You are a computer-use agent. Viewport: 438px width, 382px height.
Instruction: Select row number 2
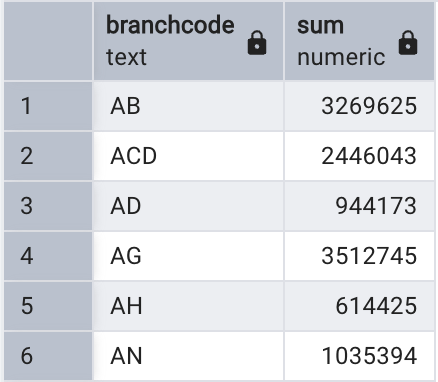[48, 156]
